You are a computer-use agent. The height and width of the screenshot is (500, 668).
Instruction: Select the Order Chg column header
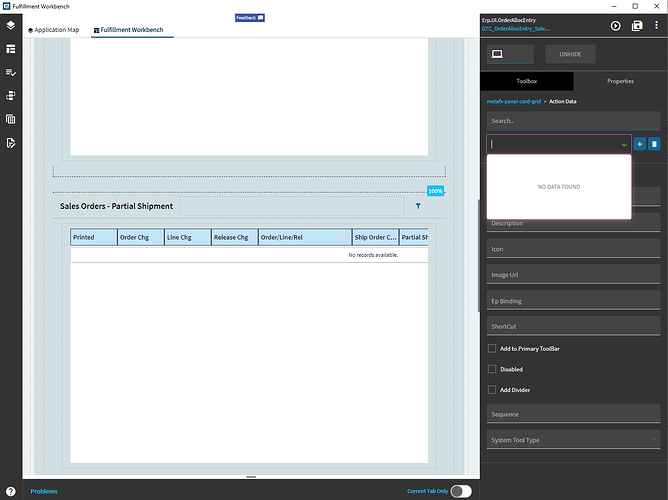pos(141,237)
